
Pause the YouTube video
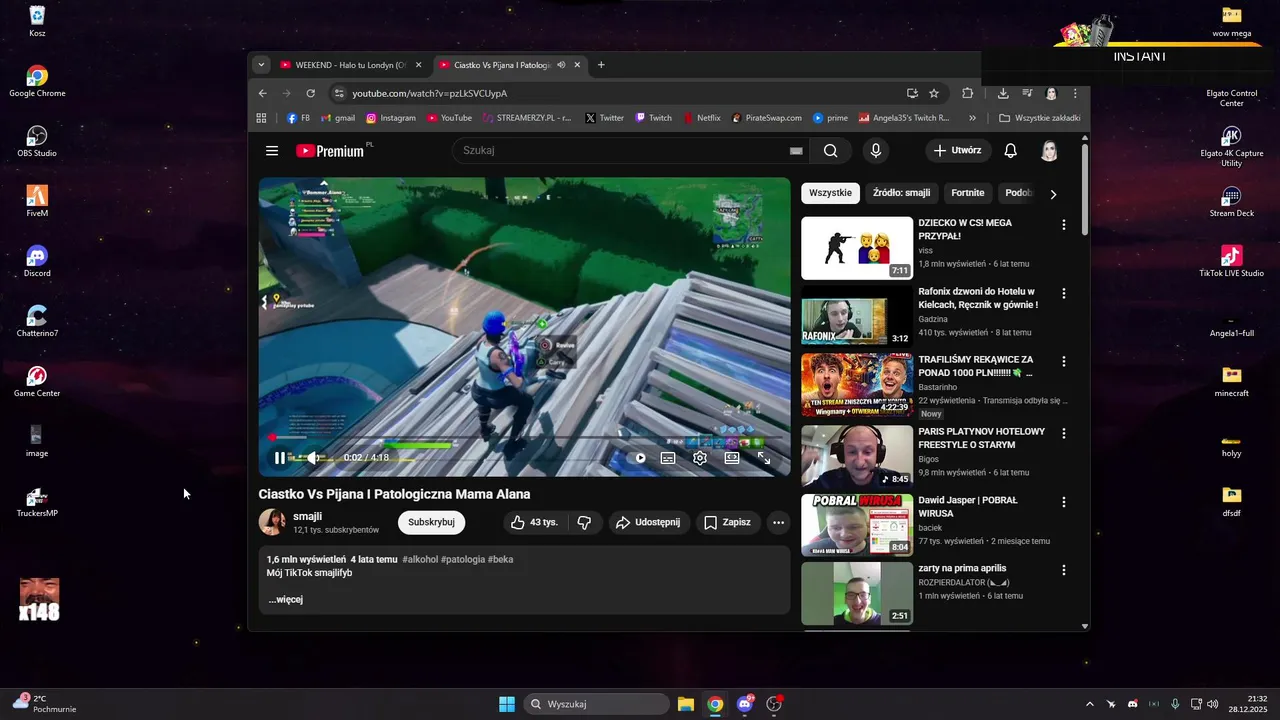pyautogui.click(x=280, y=458)
